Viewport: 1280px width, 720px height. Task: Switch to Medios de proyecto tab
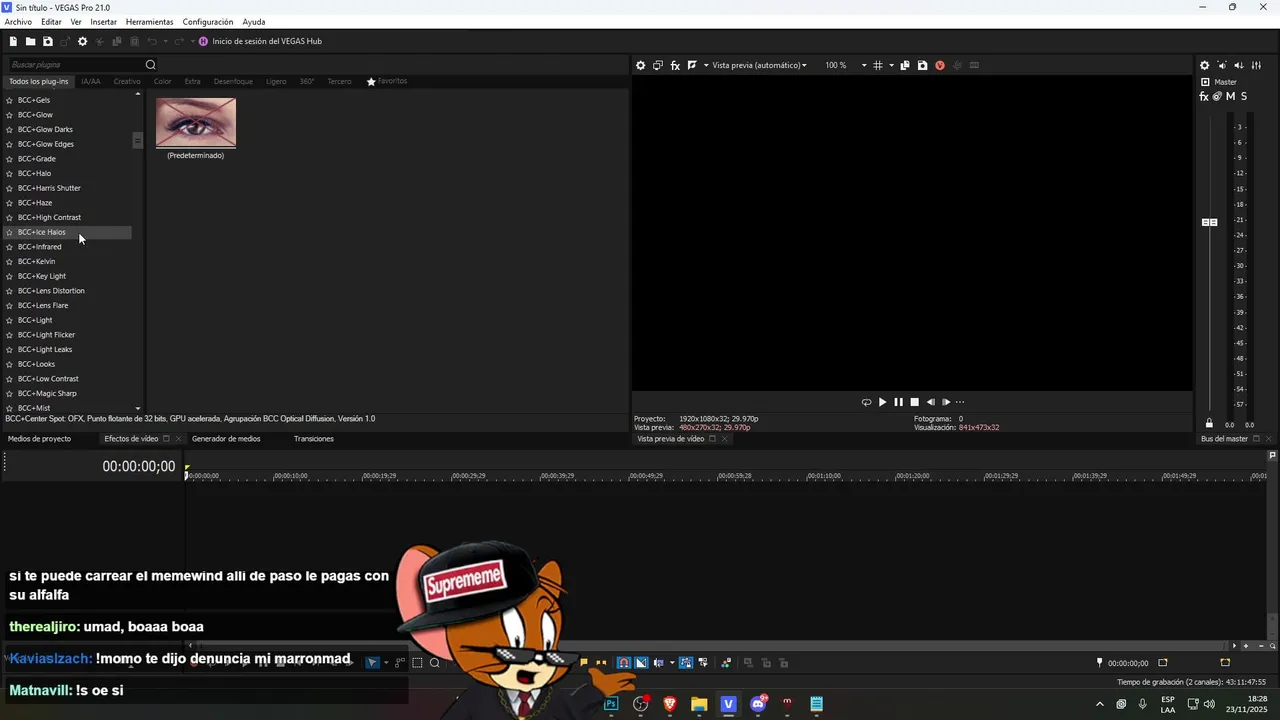click(x=39, y=439)
